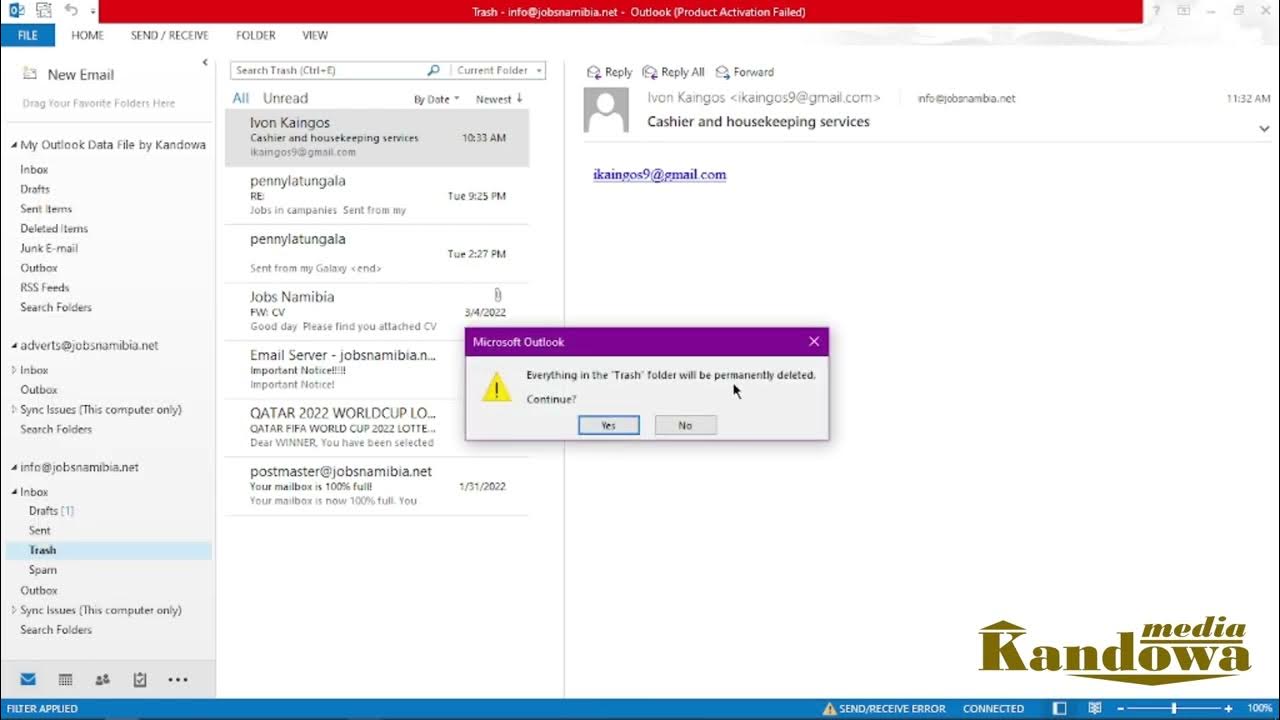The height and width of the screenshot is (720, 1280).
Task: Click the attachment paperclip on Jobs Namibia email
Action: pyautogui.click(x=497, y=295)
